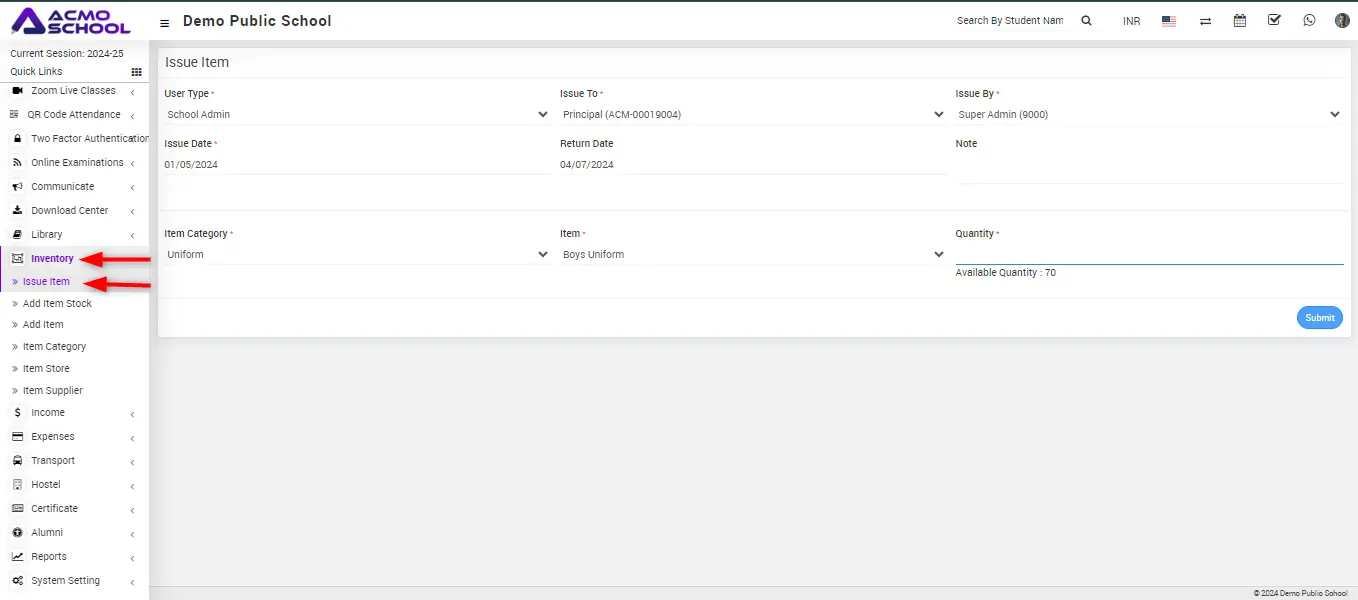Expand the Item Category dropdown
1358x600 pixels.
coord(357,255)
